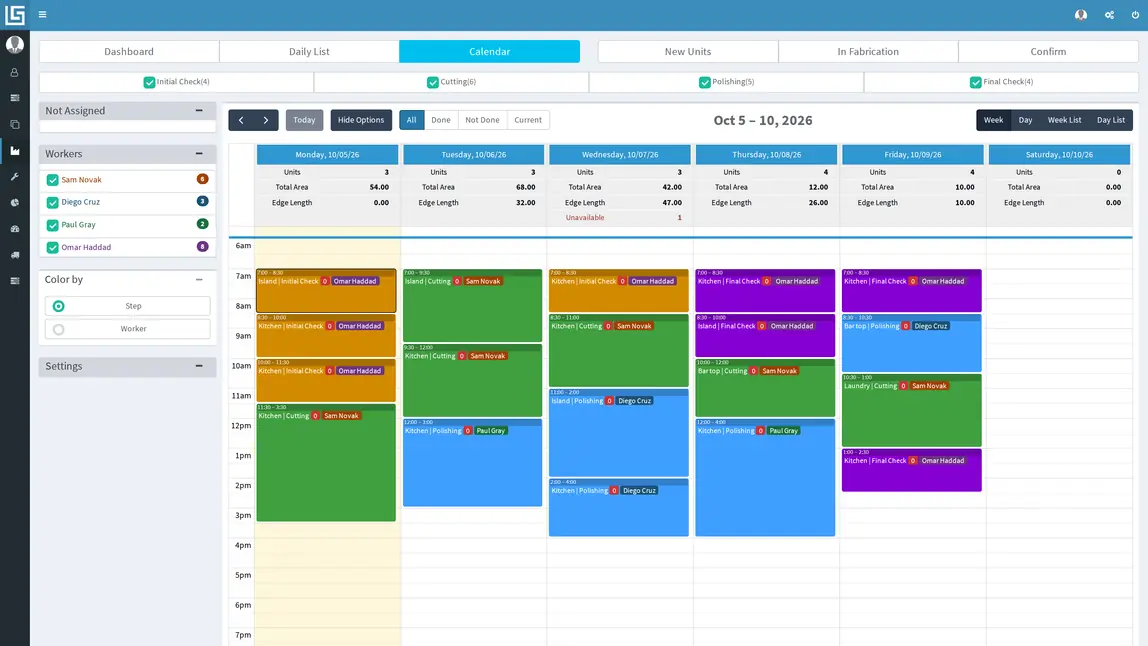Select the Calendar tab
Viewport: 1148px width, 646px height.
[x=489, y=51]
